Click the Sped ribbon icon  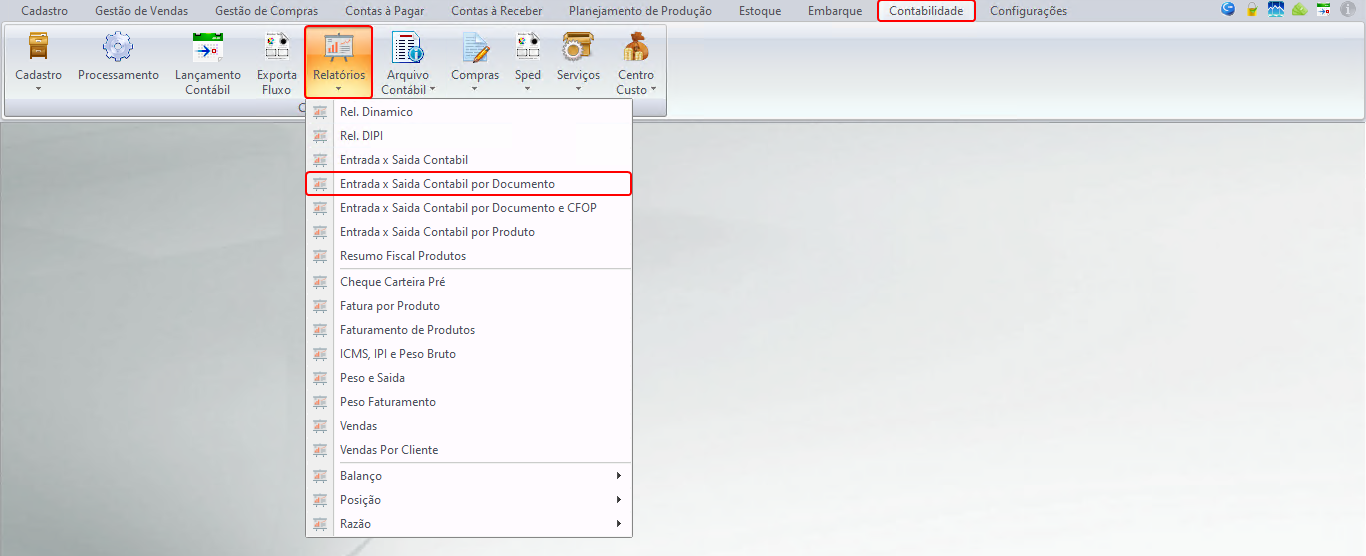(528, 48)
